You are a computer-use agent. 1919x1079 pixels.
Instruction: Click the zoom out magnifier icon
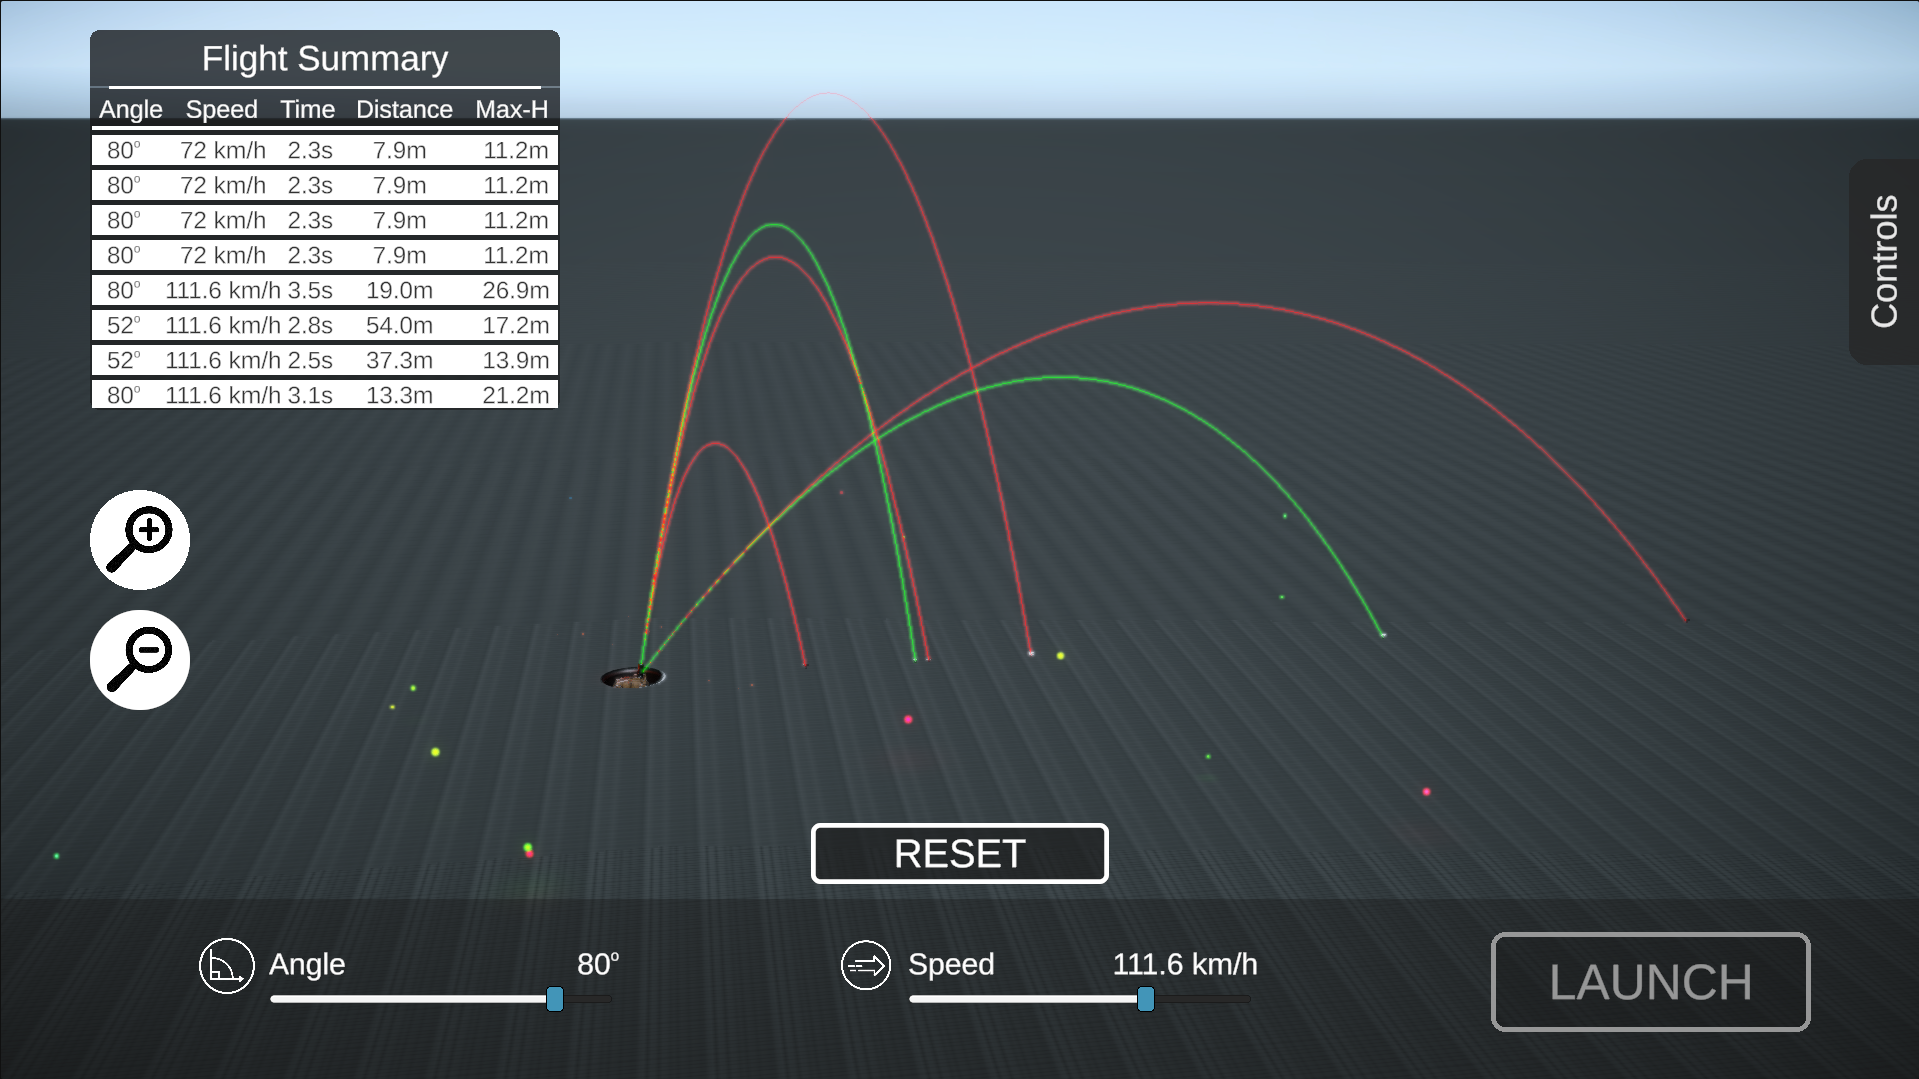point(140,660)
